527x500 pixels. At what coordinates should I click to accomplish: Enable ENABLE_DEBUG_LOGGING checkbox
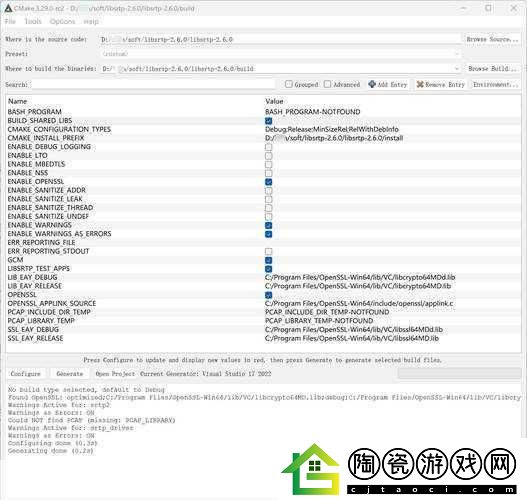[268, 147]
